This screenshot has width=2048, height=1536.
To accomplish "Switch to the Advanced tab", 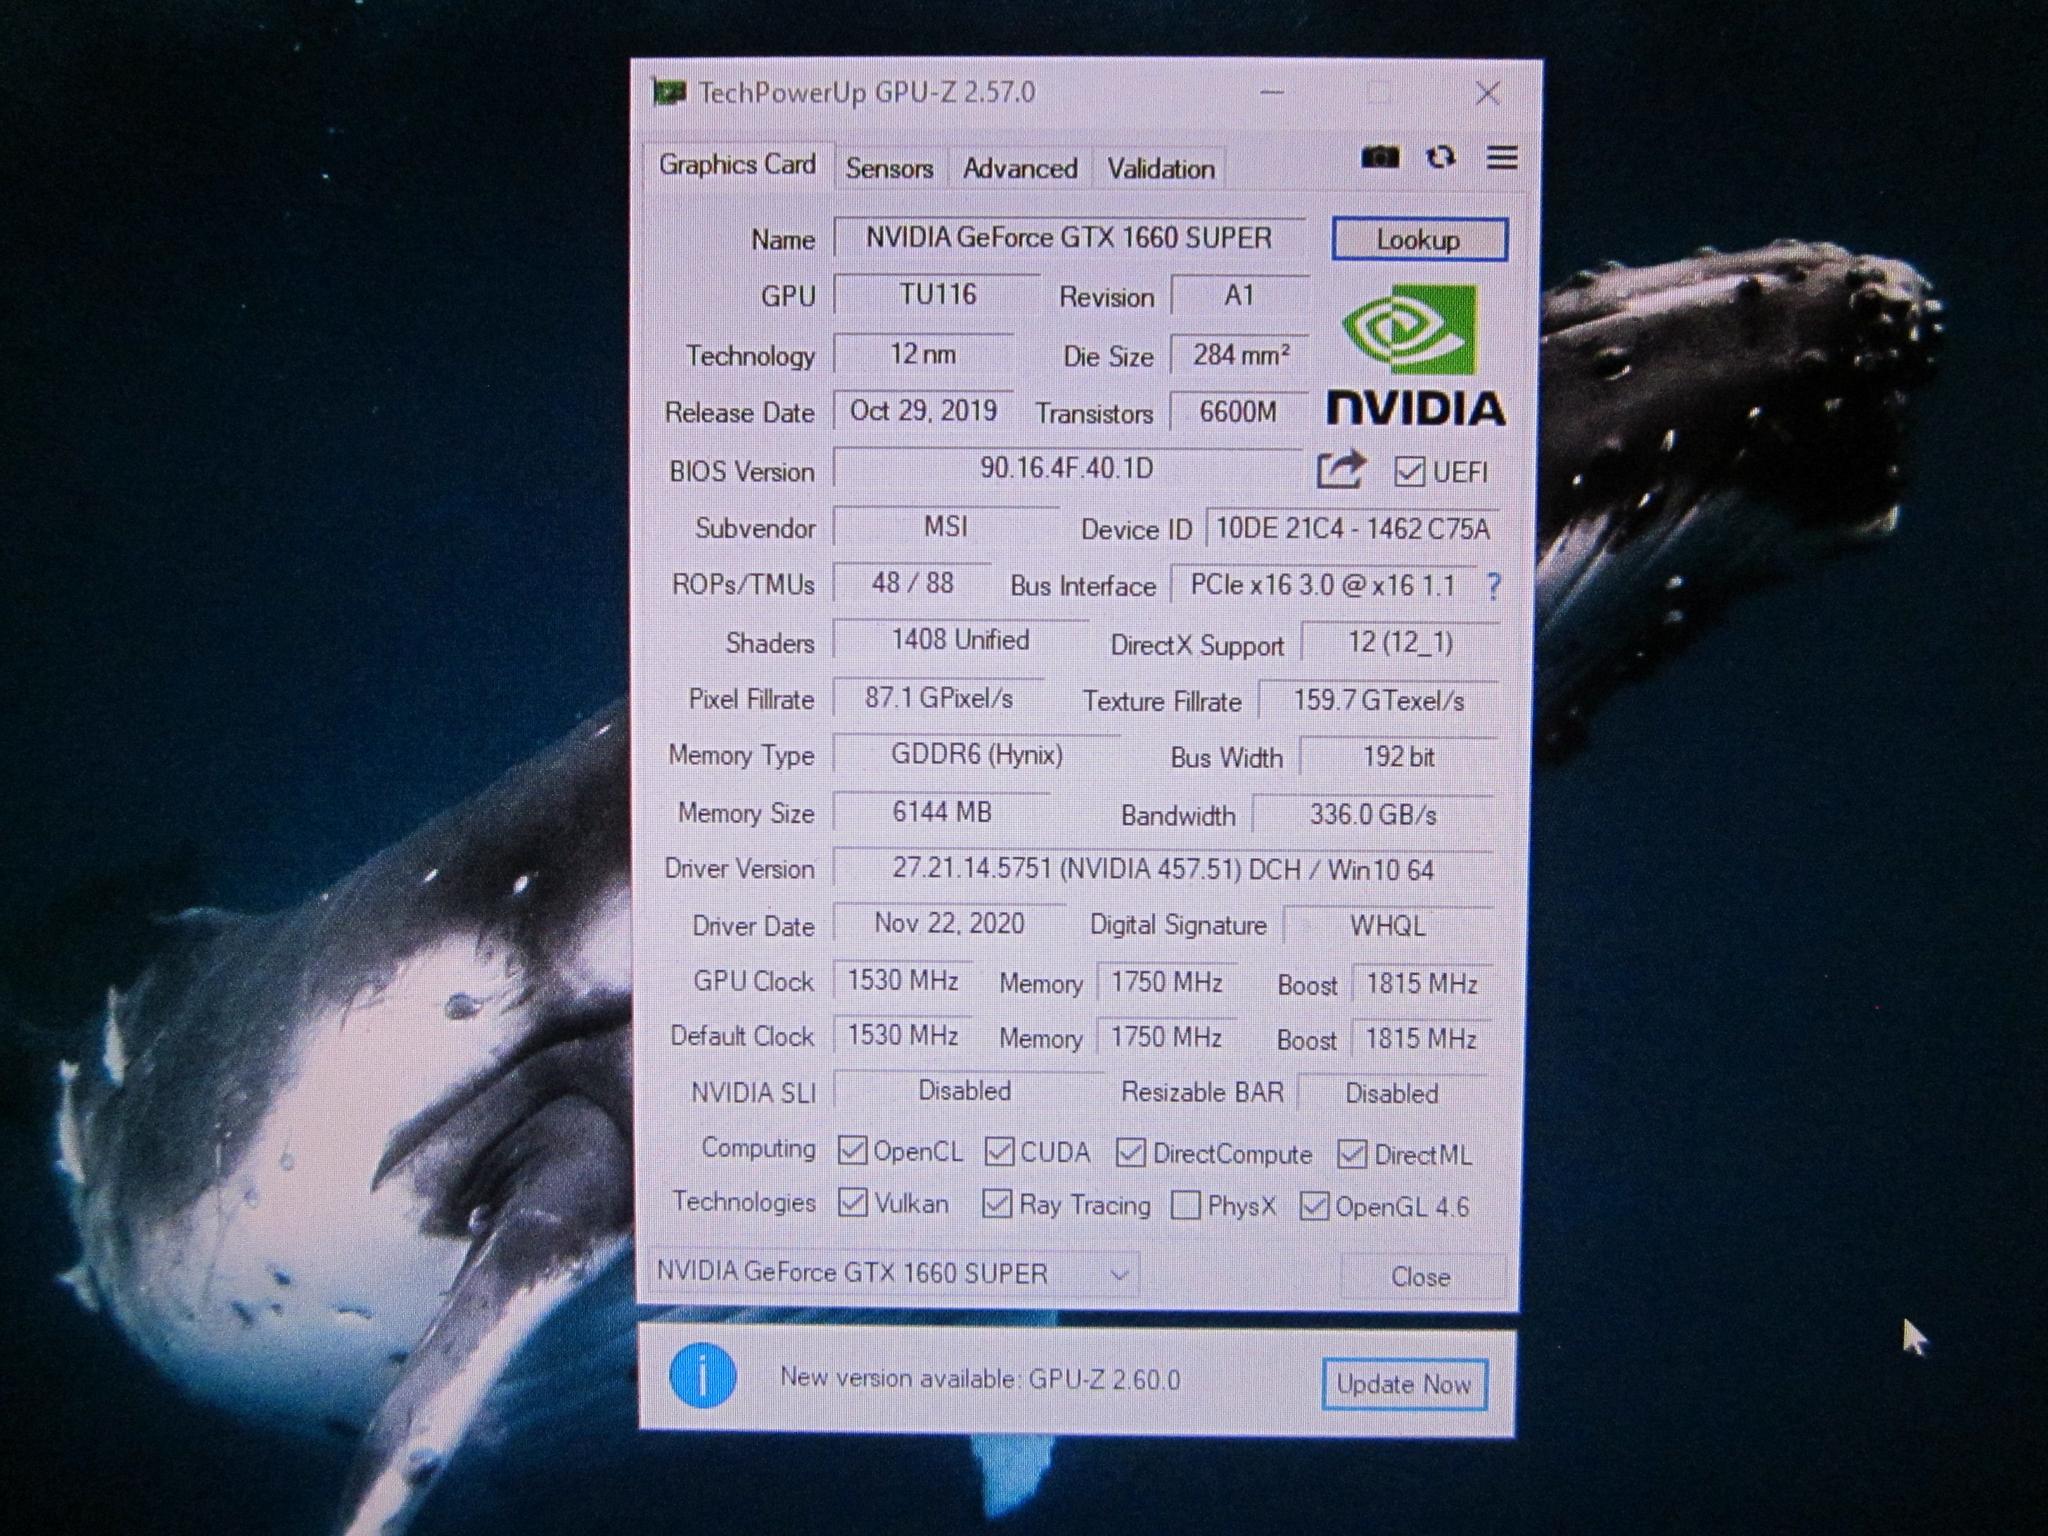I will coord(1020,168).
